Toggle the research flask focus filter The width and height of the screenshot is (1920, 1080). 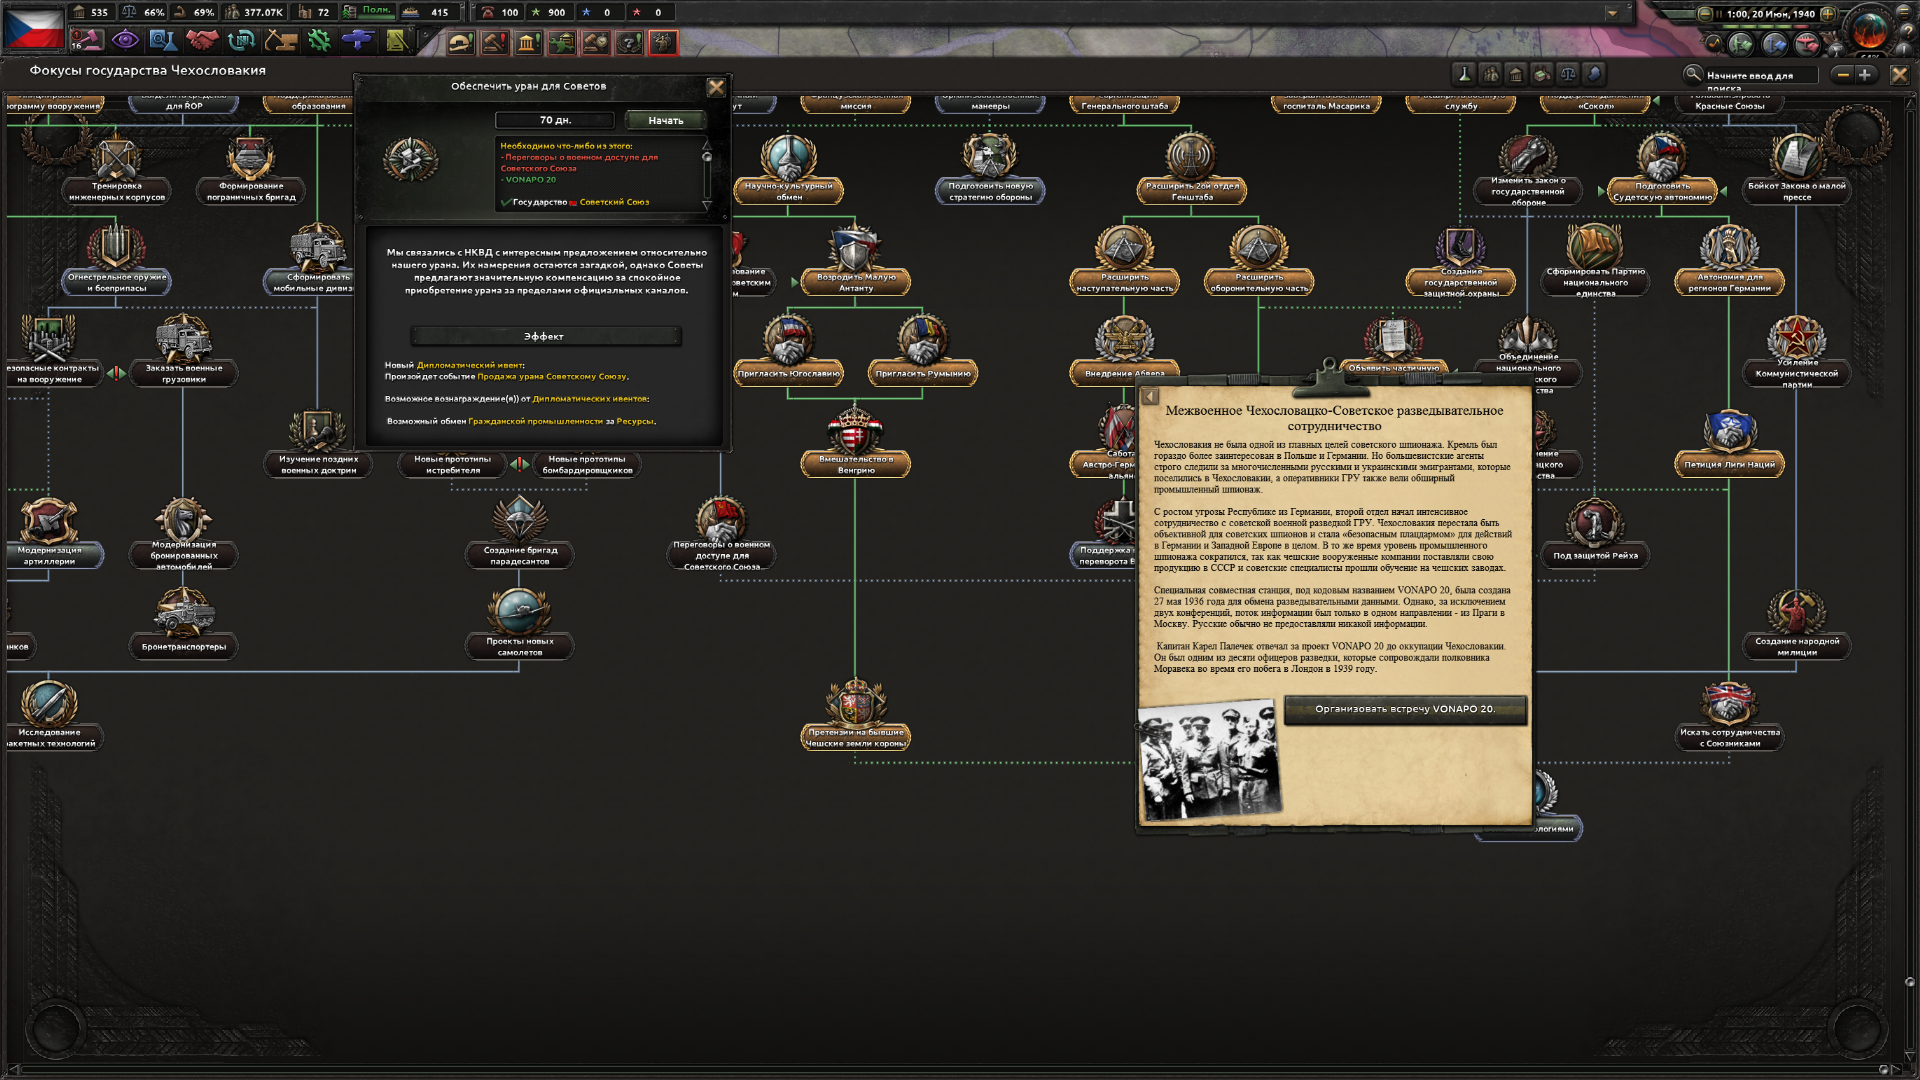click(x=1464, y=74)
